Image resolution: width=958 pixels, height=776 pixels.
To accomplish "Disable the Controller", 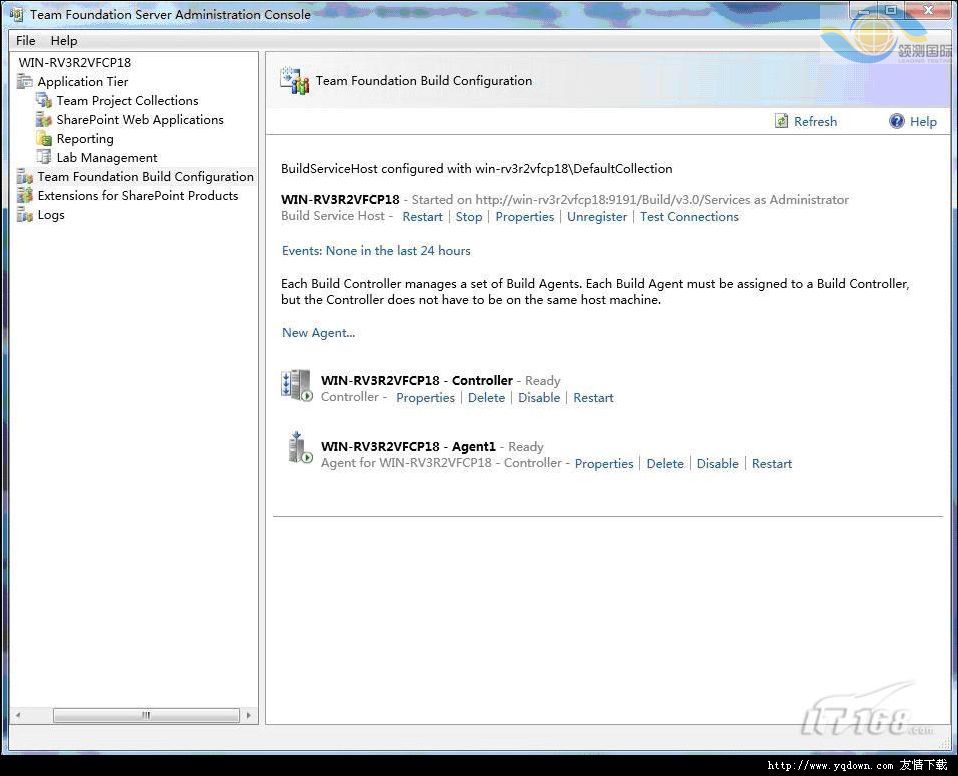I will [x=539, y=398].
